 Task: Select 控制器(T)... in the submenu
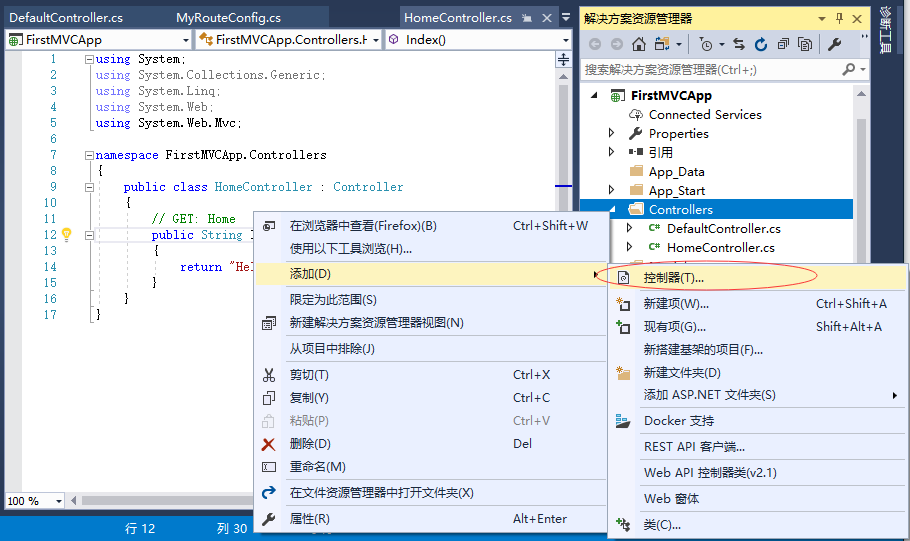point(673,276)
